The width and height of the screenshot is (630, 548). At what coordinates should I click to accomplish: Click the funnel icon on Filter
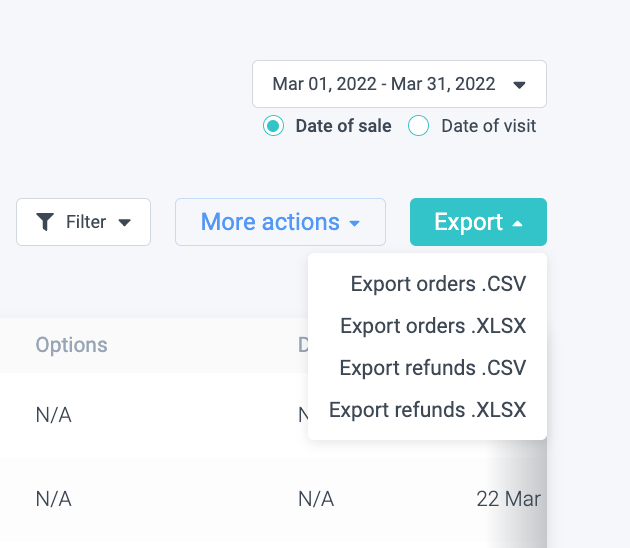coord(45,222)
